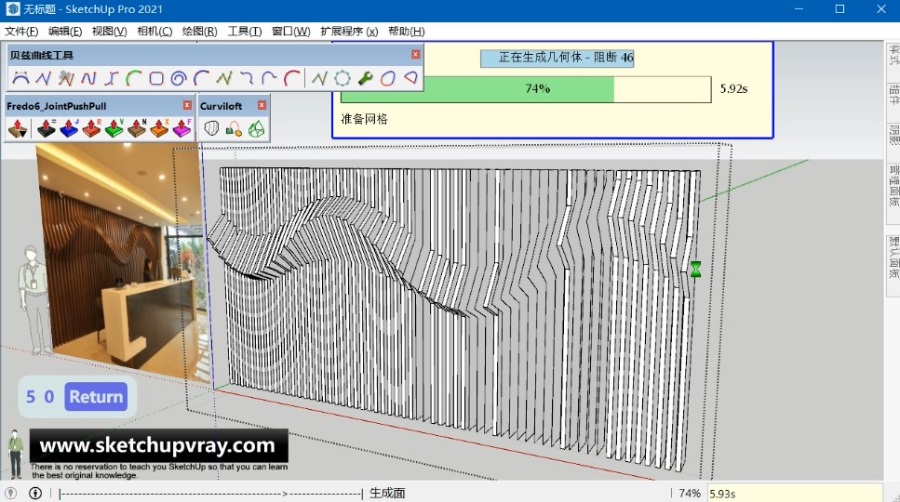Select the orange Extrude Push Pull X tool

[x=159, y=129]
